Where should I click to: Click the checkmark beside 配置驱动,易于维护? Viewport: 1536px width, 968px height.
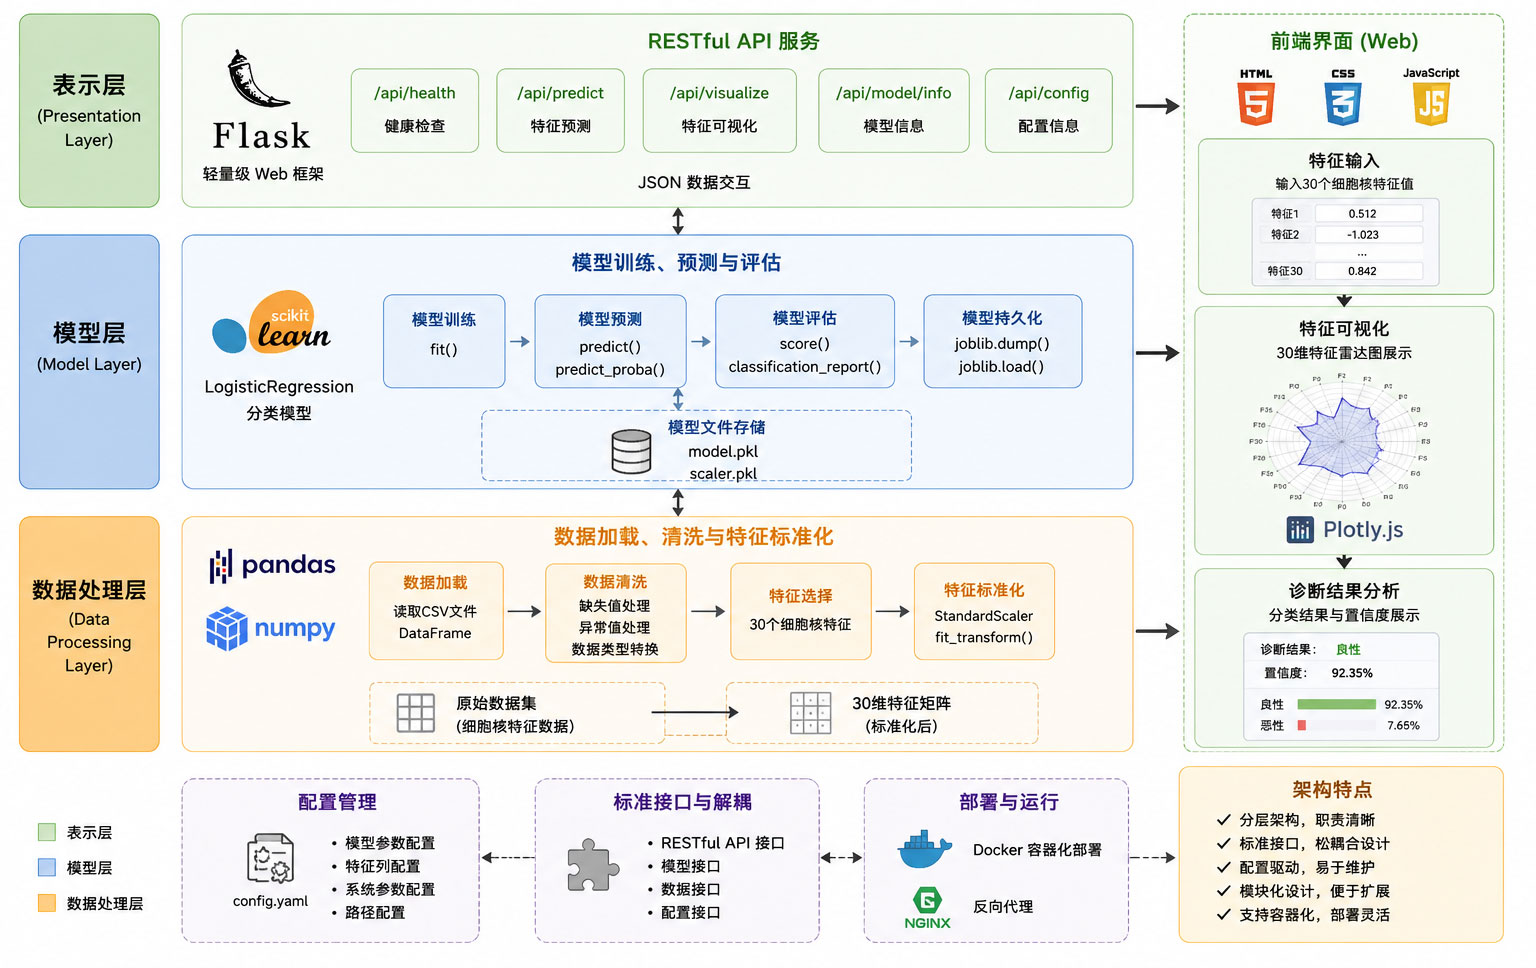(x=1223, y=867)
